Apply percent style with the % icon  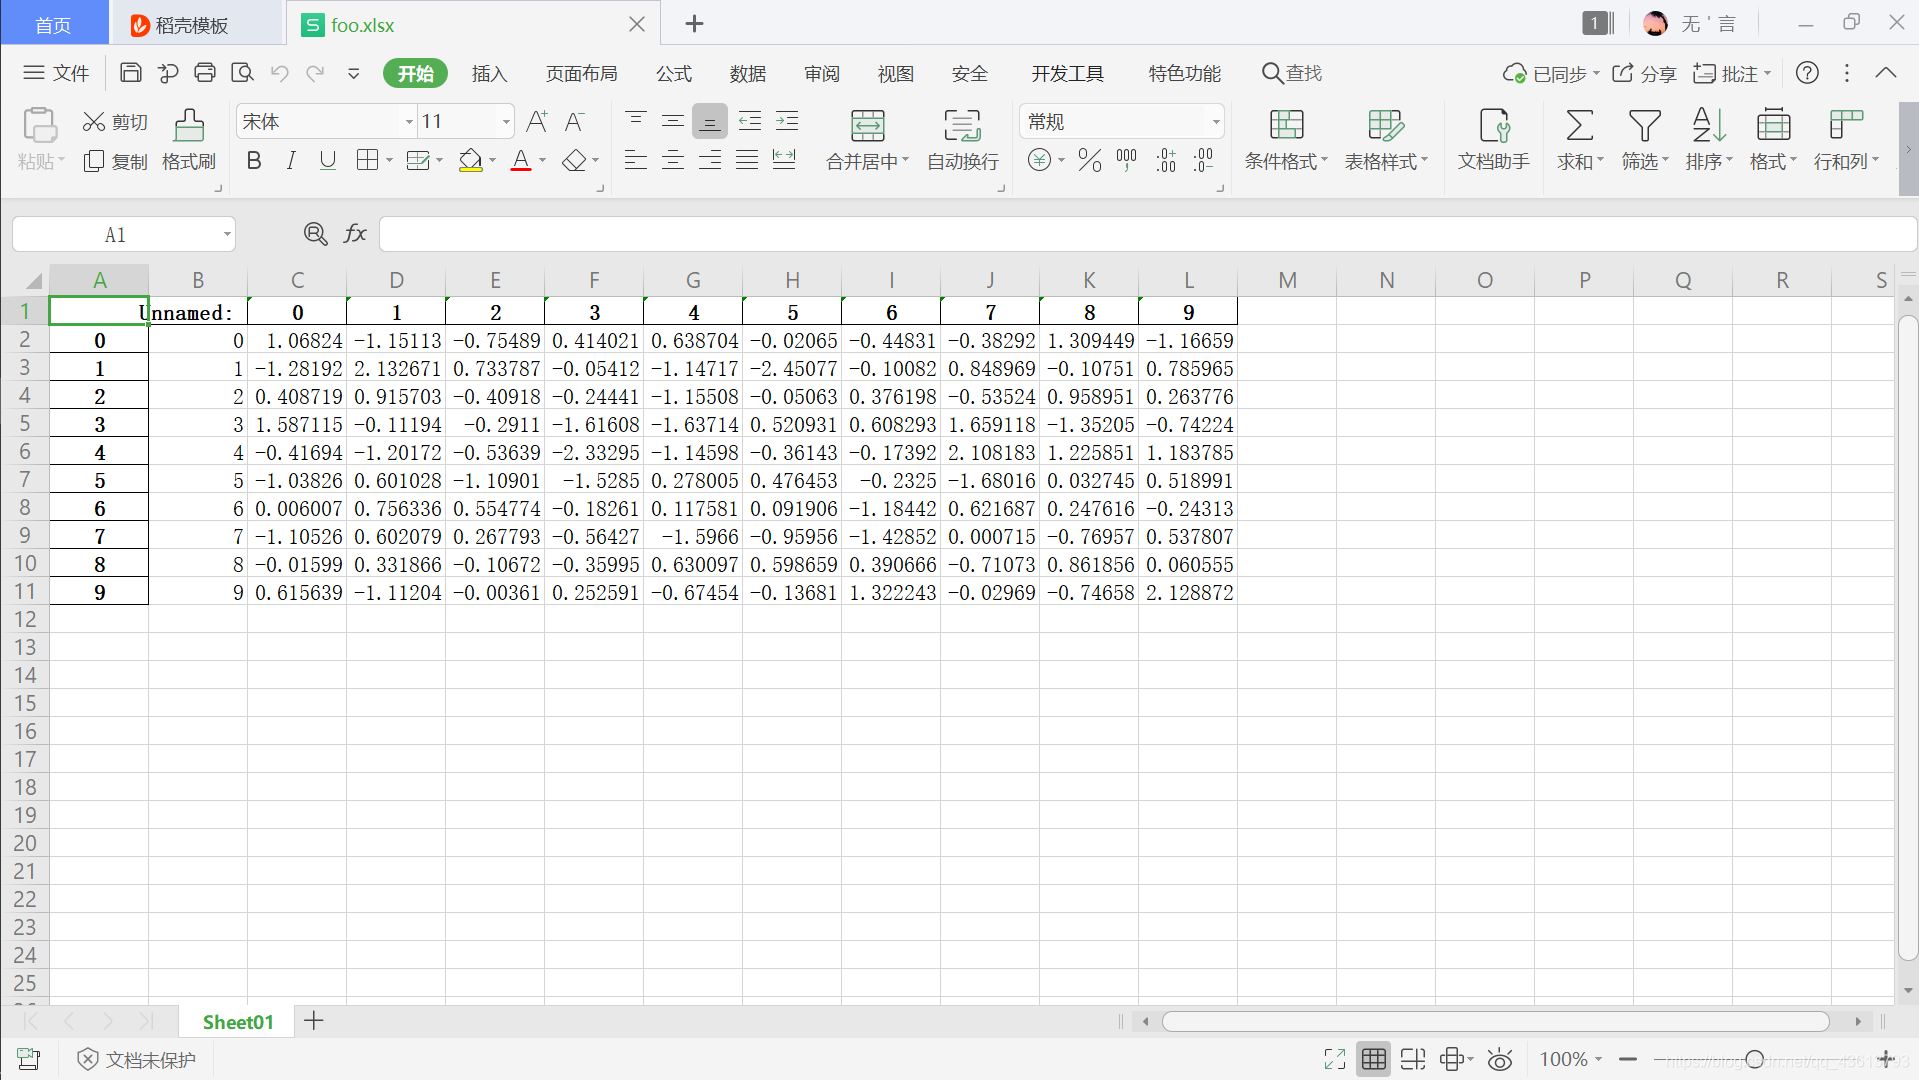point(1090,160)
